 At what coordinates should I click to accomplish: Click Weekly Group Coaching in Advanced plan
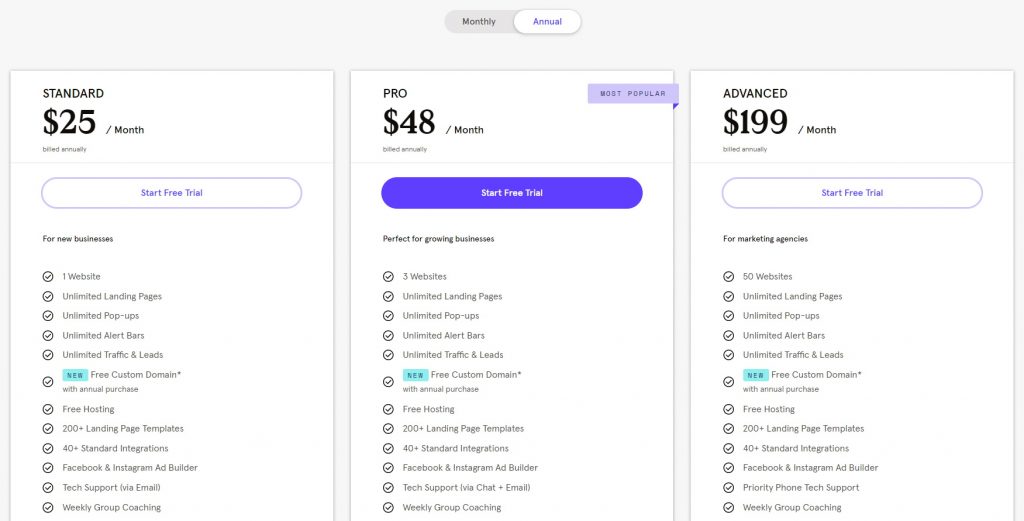(792, 508)
